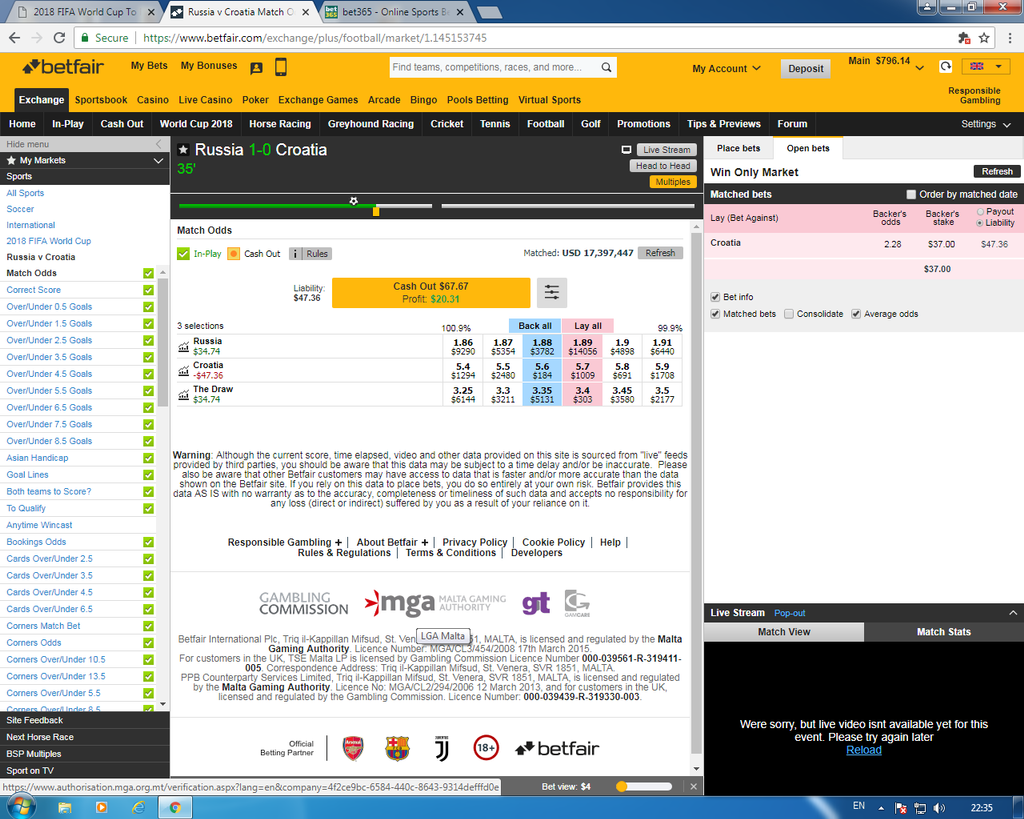Expand the My Account dropdown
The width and height of the screenshot is (1024, 819).
click(x=726, y=69)
